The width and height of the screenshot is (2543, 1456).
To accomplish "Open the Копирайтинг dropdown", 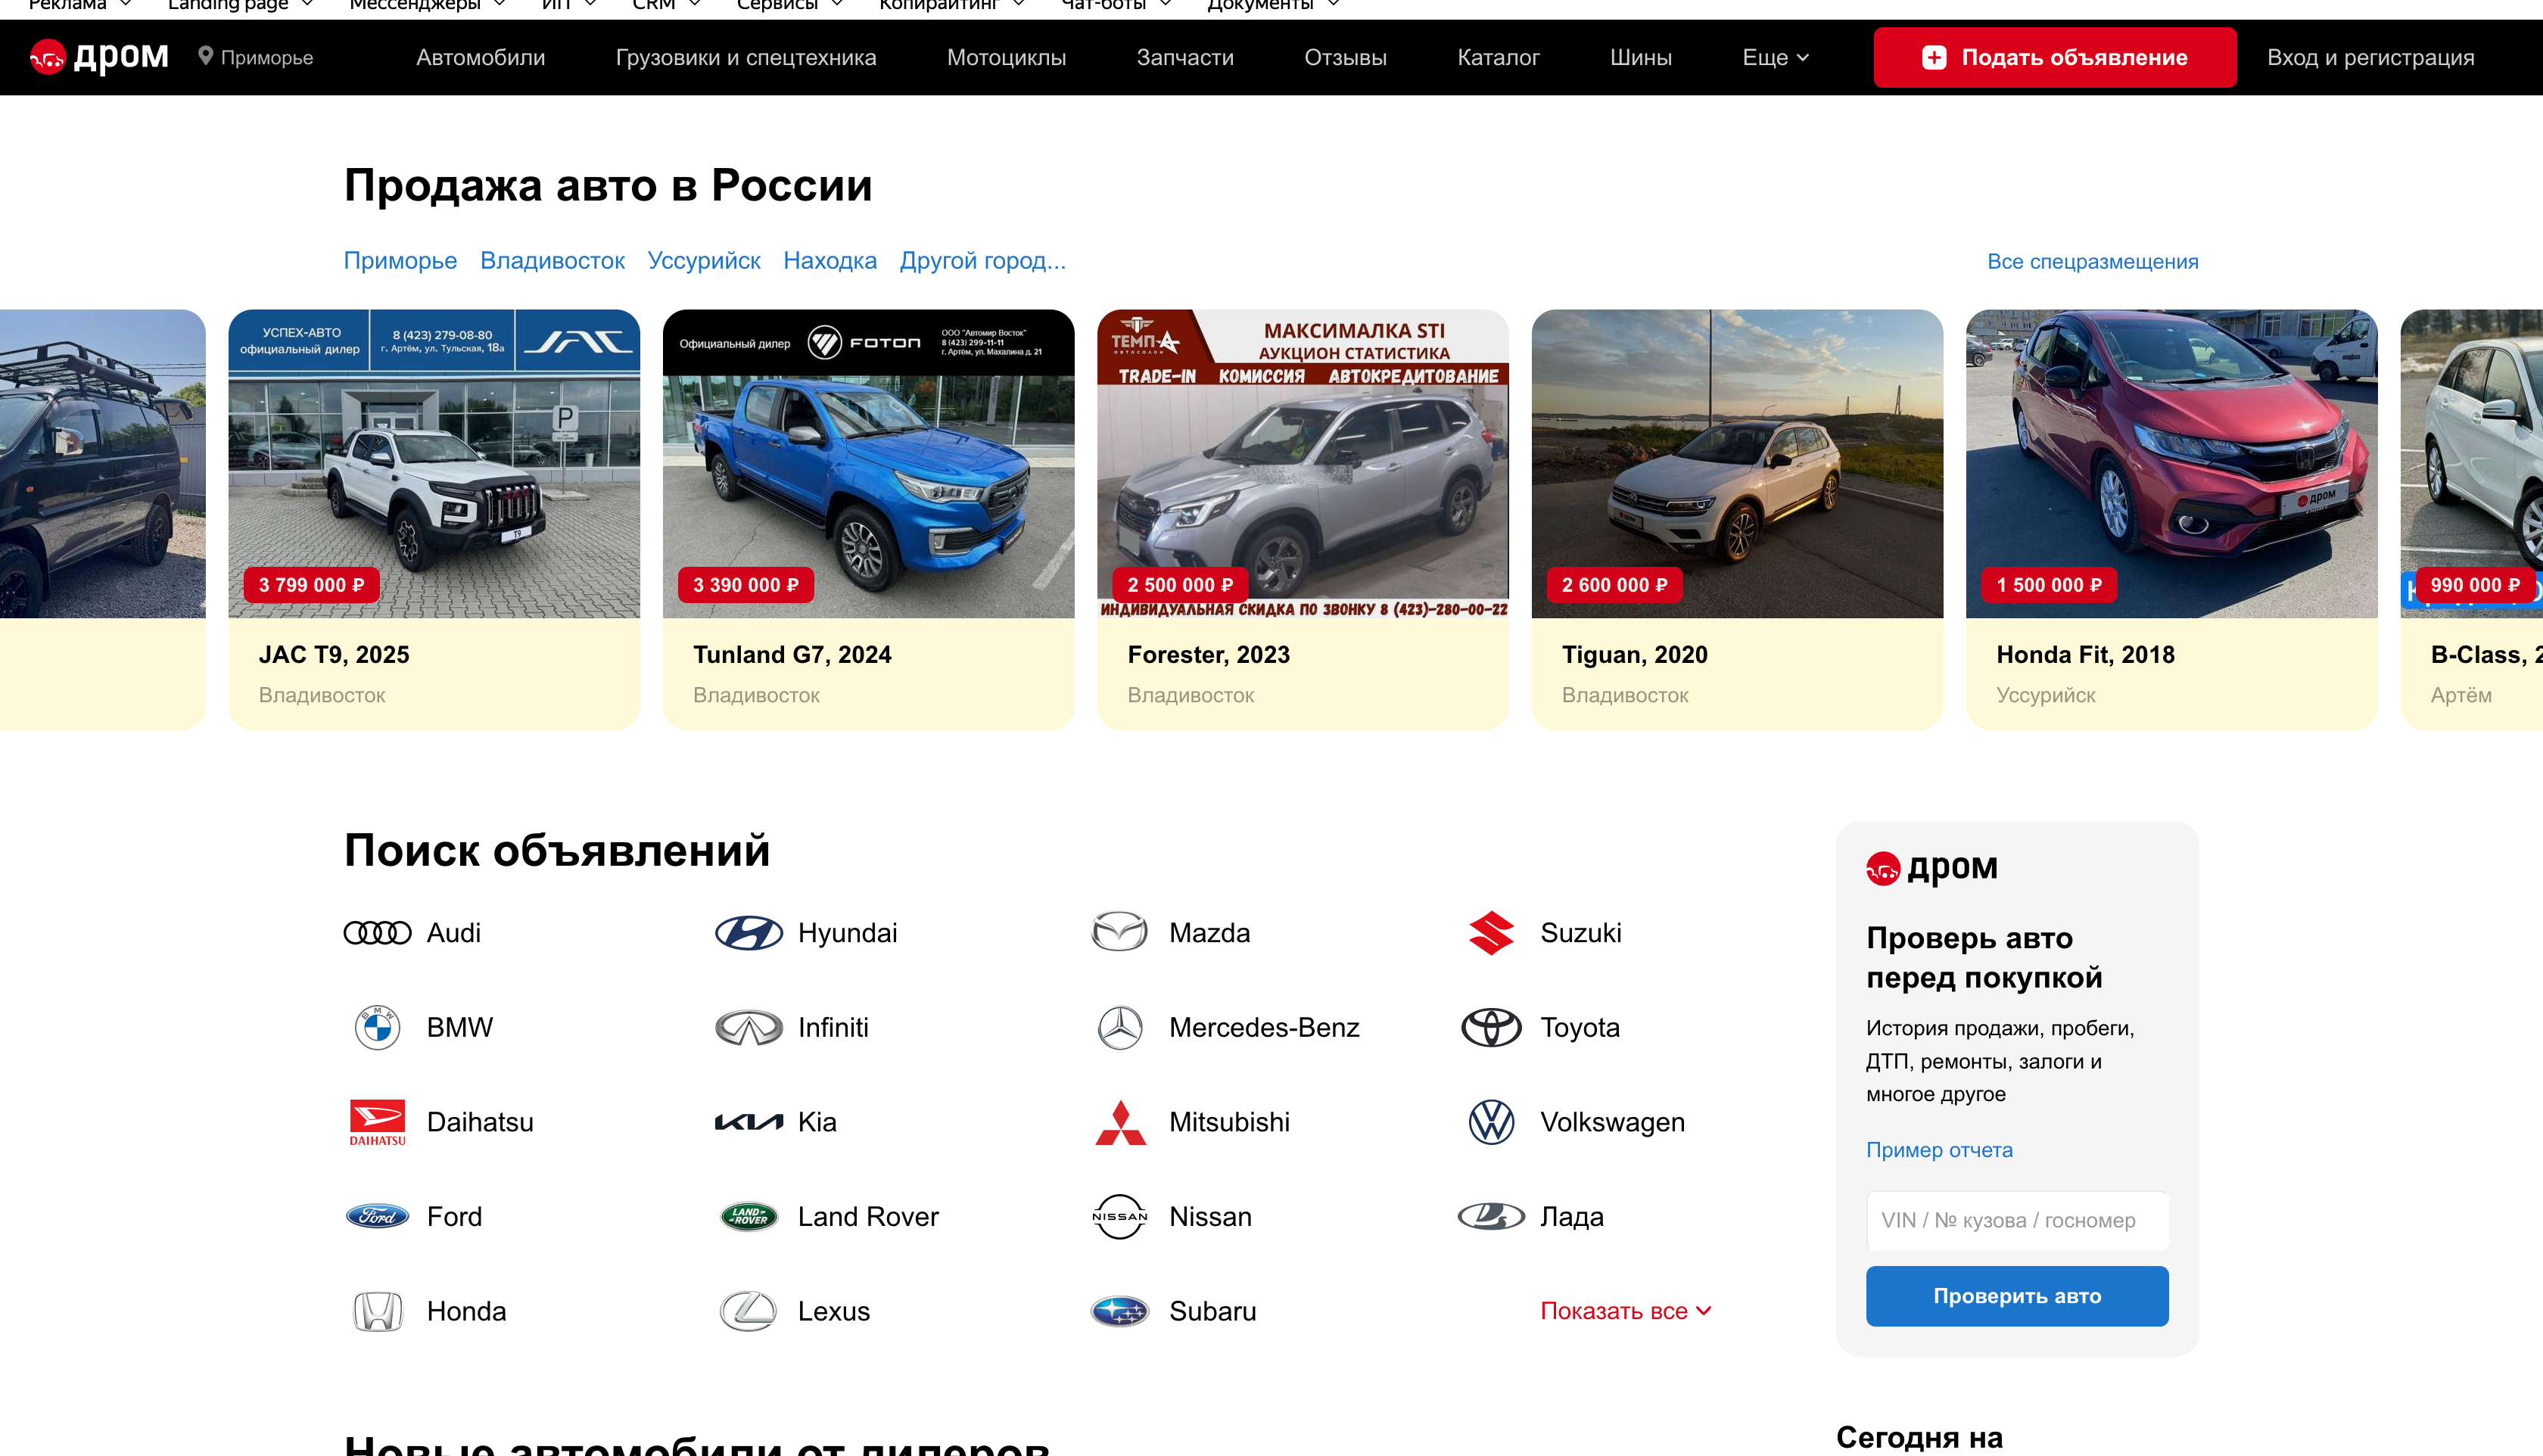I will [x=951, y=5].
